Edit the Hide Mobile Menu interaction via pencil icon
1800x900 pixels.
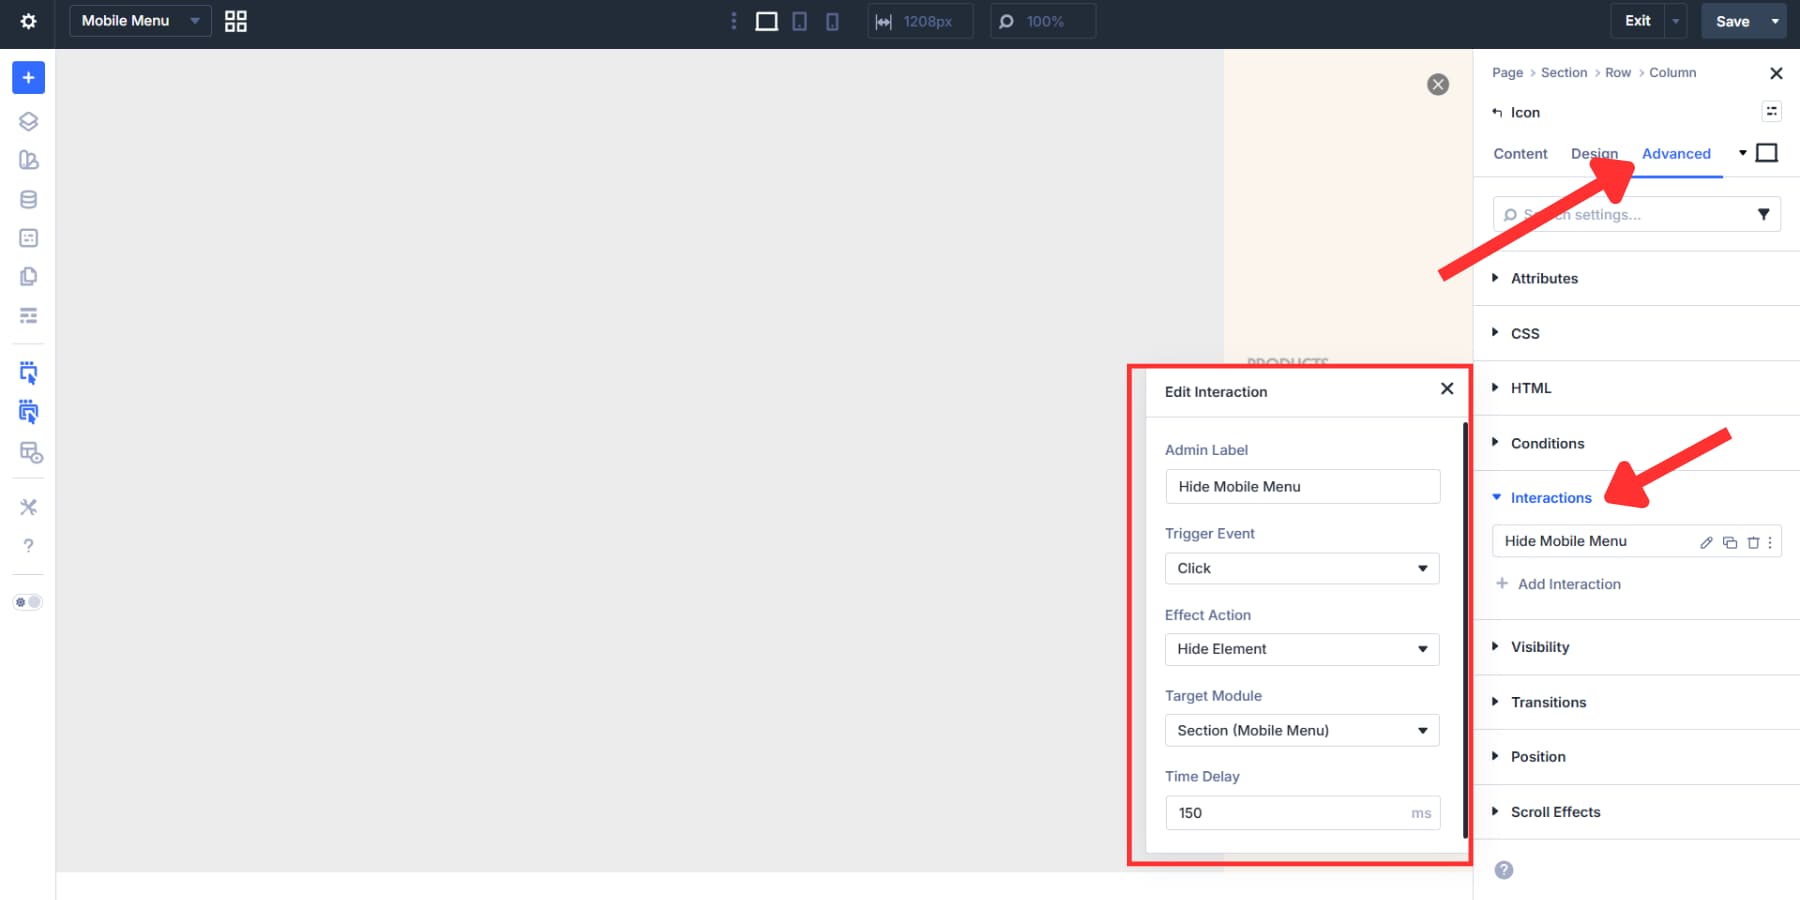pos(1705,541)
